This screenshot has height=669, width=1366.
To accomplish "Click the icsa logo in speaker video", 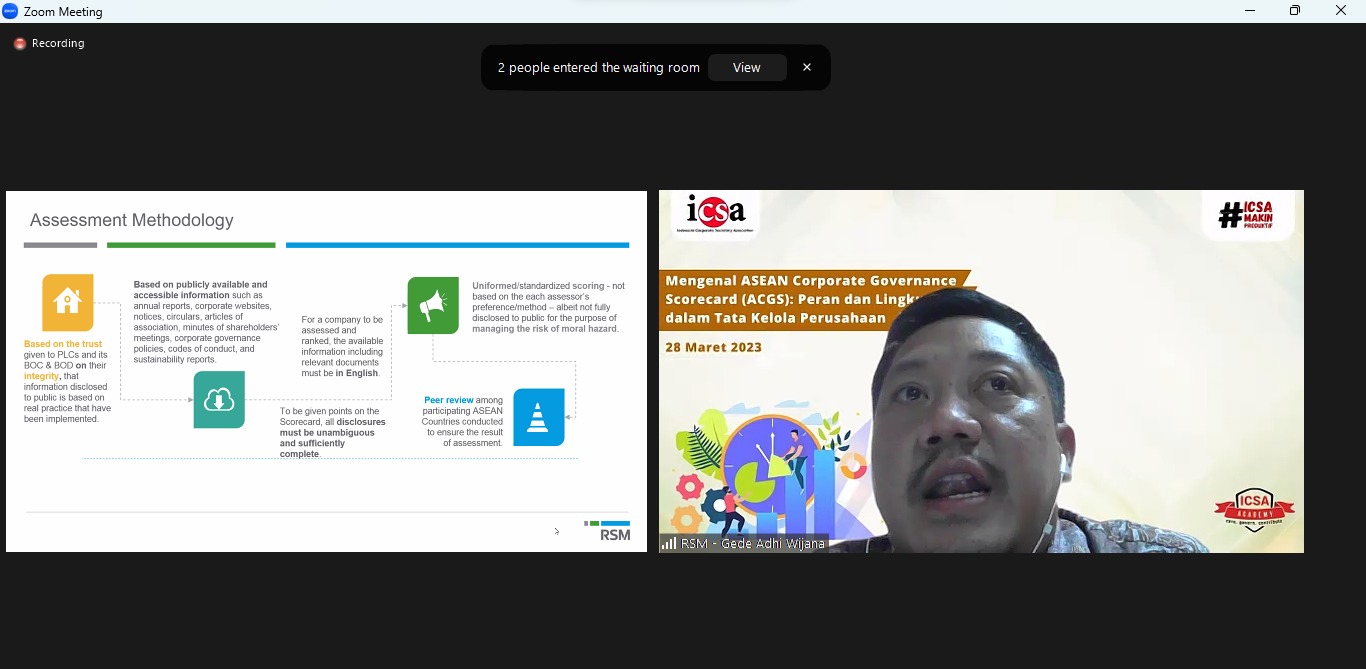I will point(715,213).
